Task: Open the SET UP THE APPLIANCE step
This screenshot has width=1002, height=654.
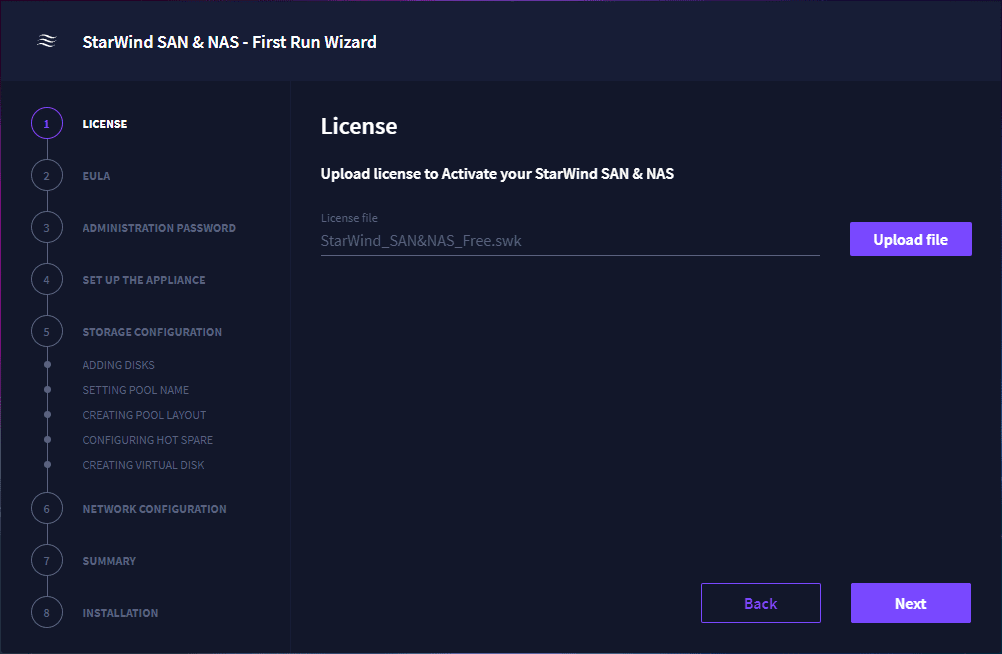Action: point(144,280)
